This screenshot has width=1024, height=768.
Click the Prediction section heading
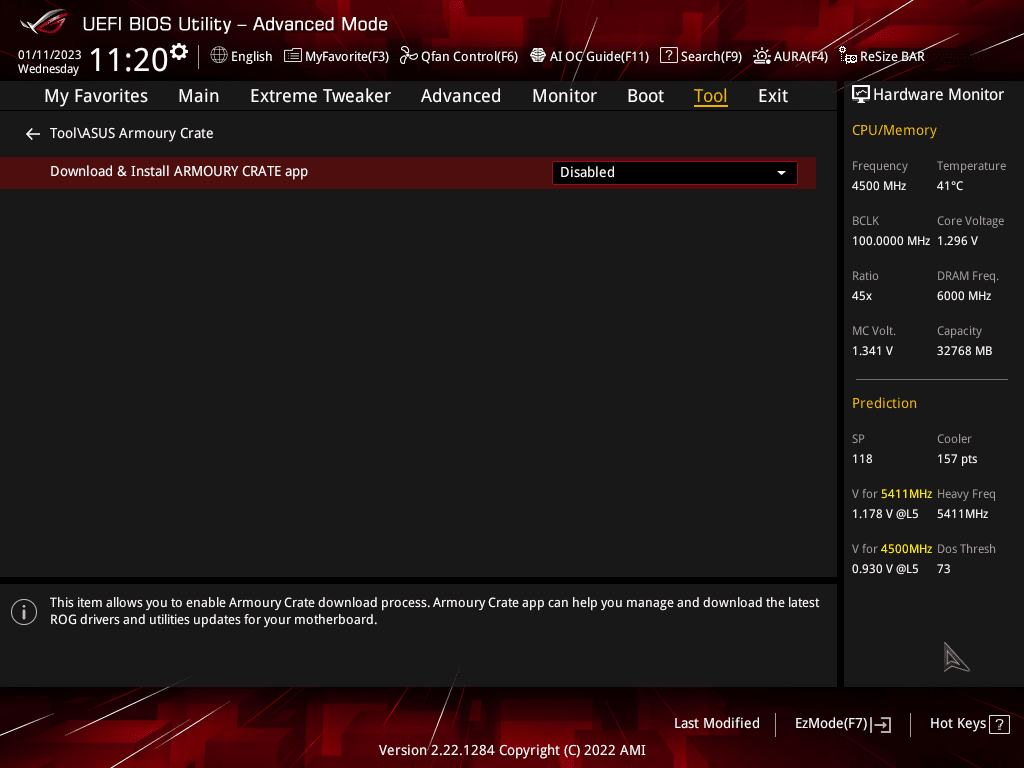[884, 403]
